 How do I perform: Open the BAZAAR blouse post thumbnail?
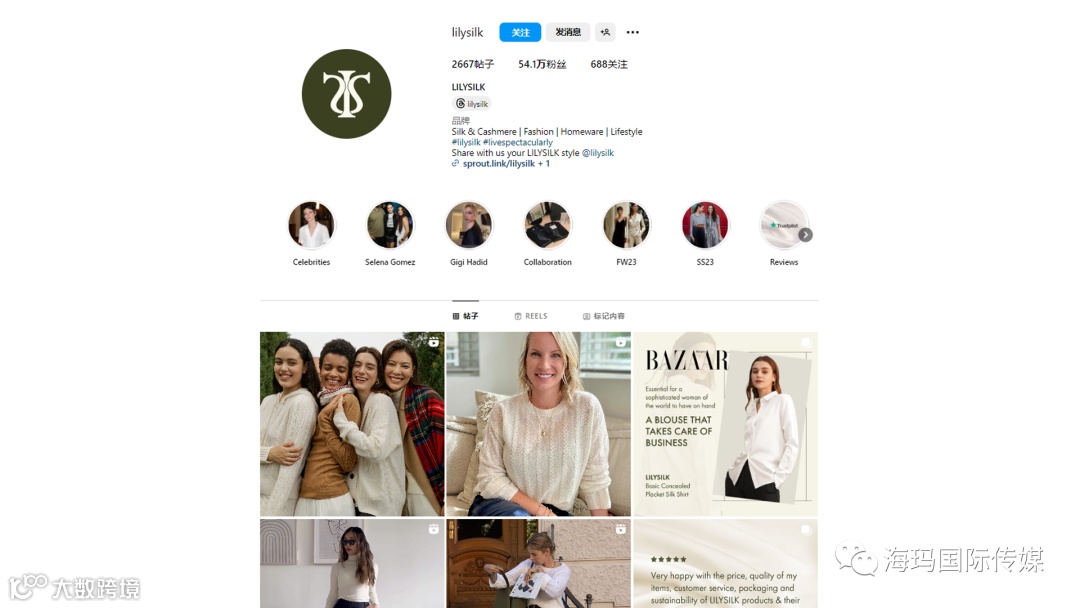[725, 424]
